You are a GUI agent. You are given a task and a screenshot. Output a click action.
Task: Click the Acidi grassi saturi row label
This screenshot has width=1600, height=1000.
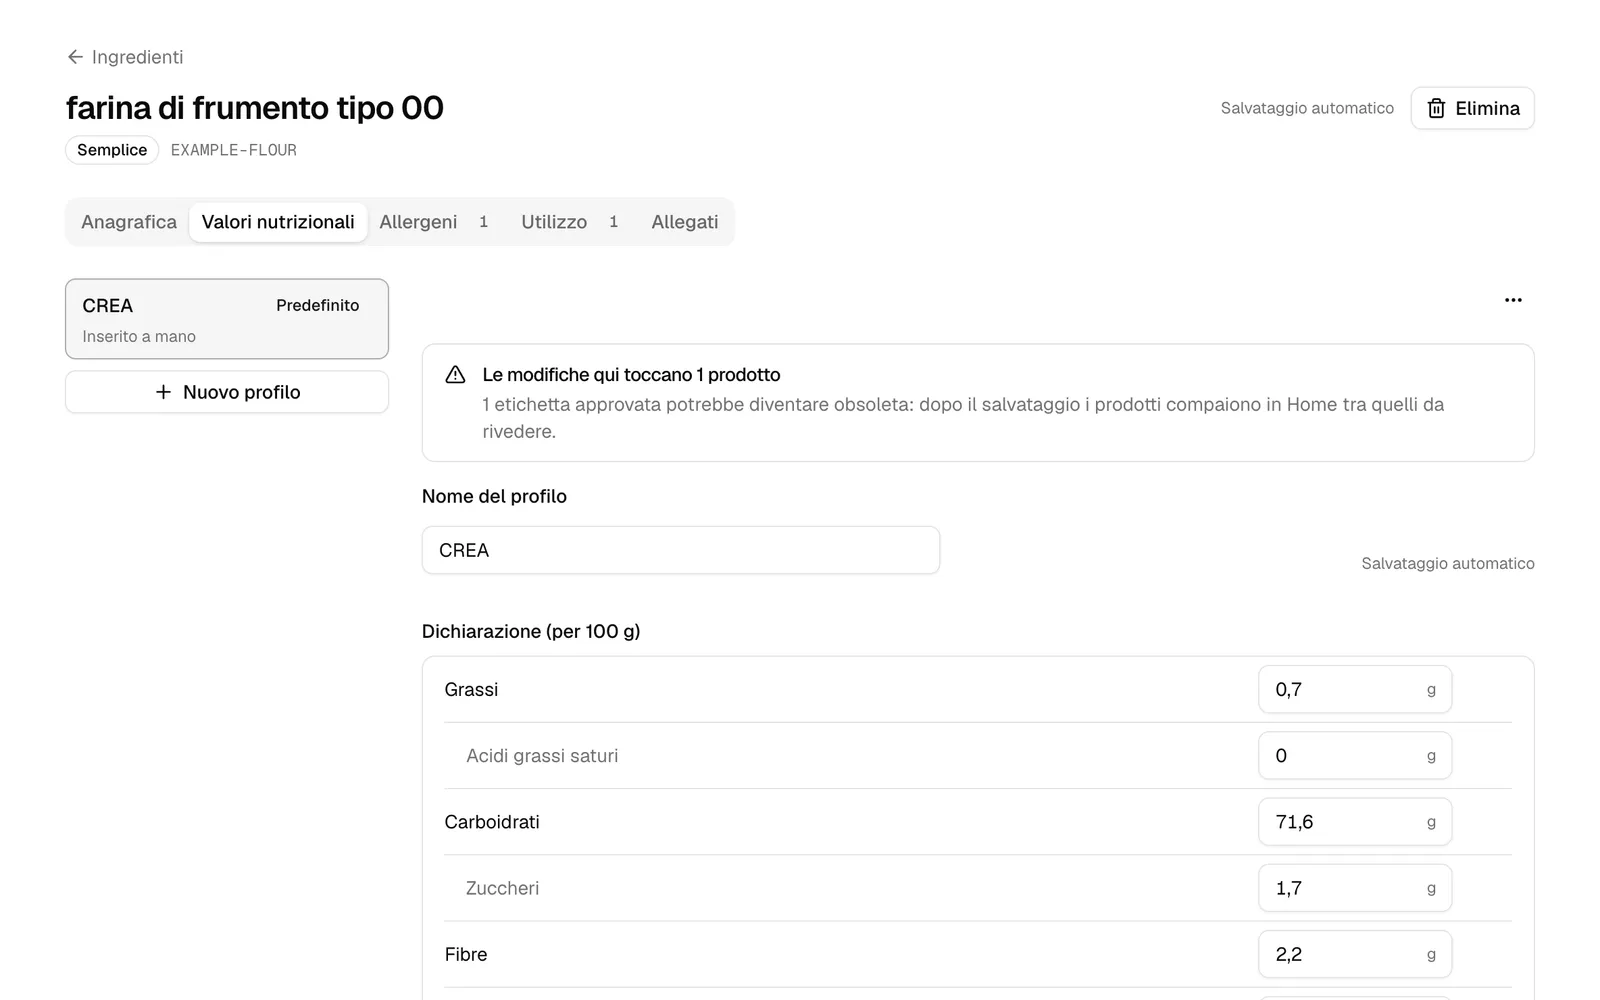coord(542,756)
